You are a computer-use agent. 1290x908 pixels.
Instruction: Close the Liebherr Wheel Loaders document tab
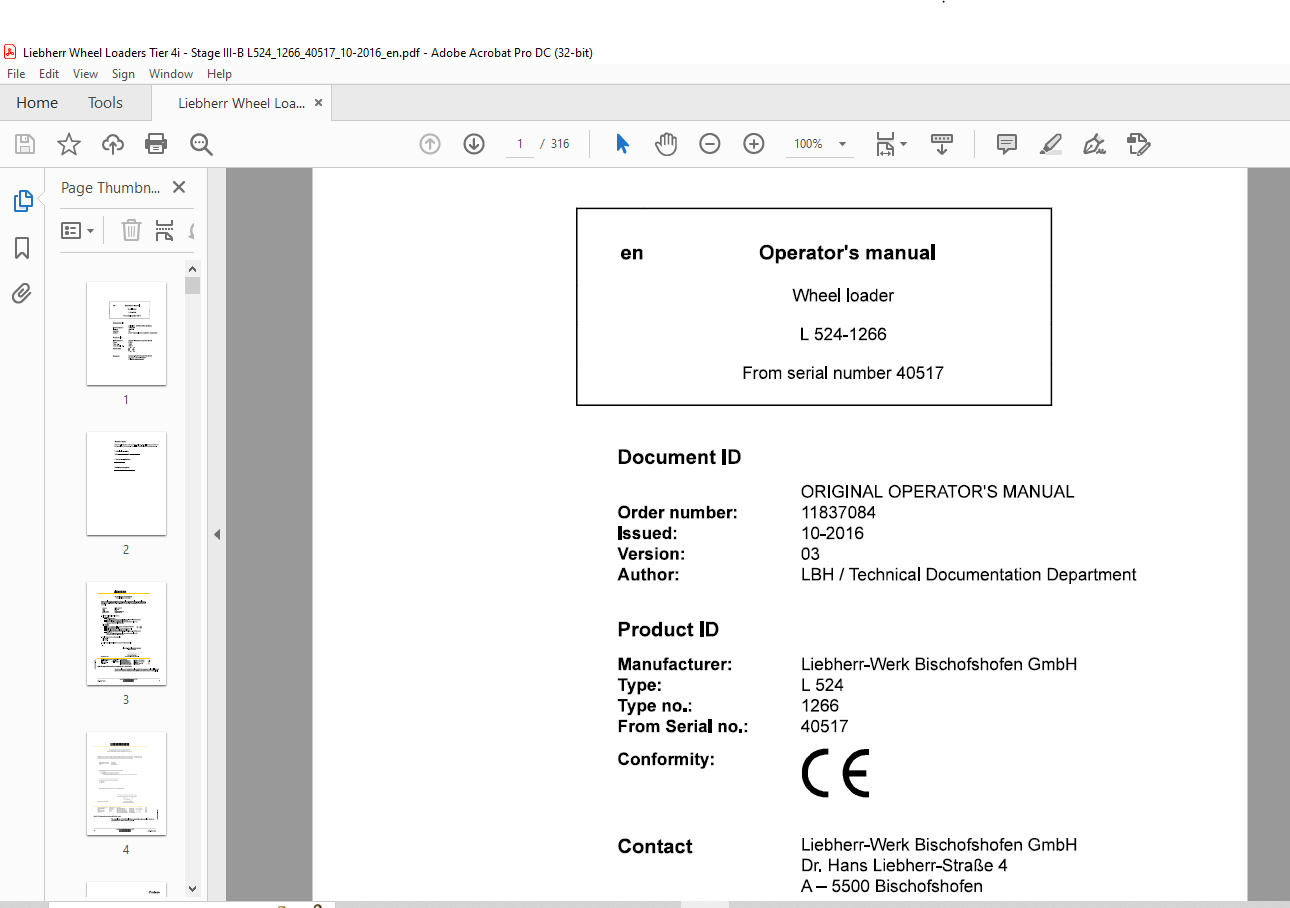(318, 103)
